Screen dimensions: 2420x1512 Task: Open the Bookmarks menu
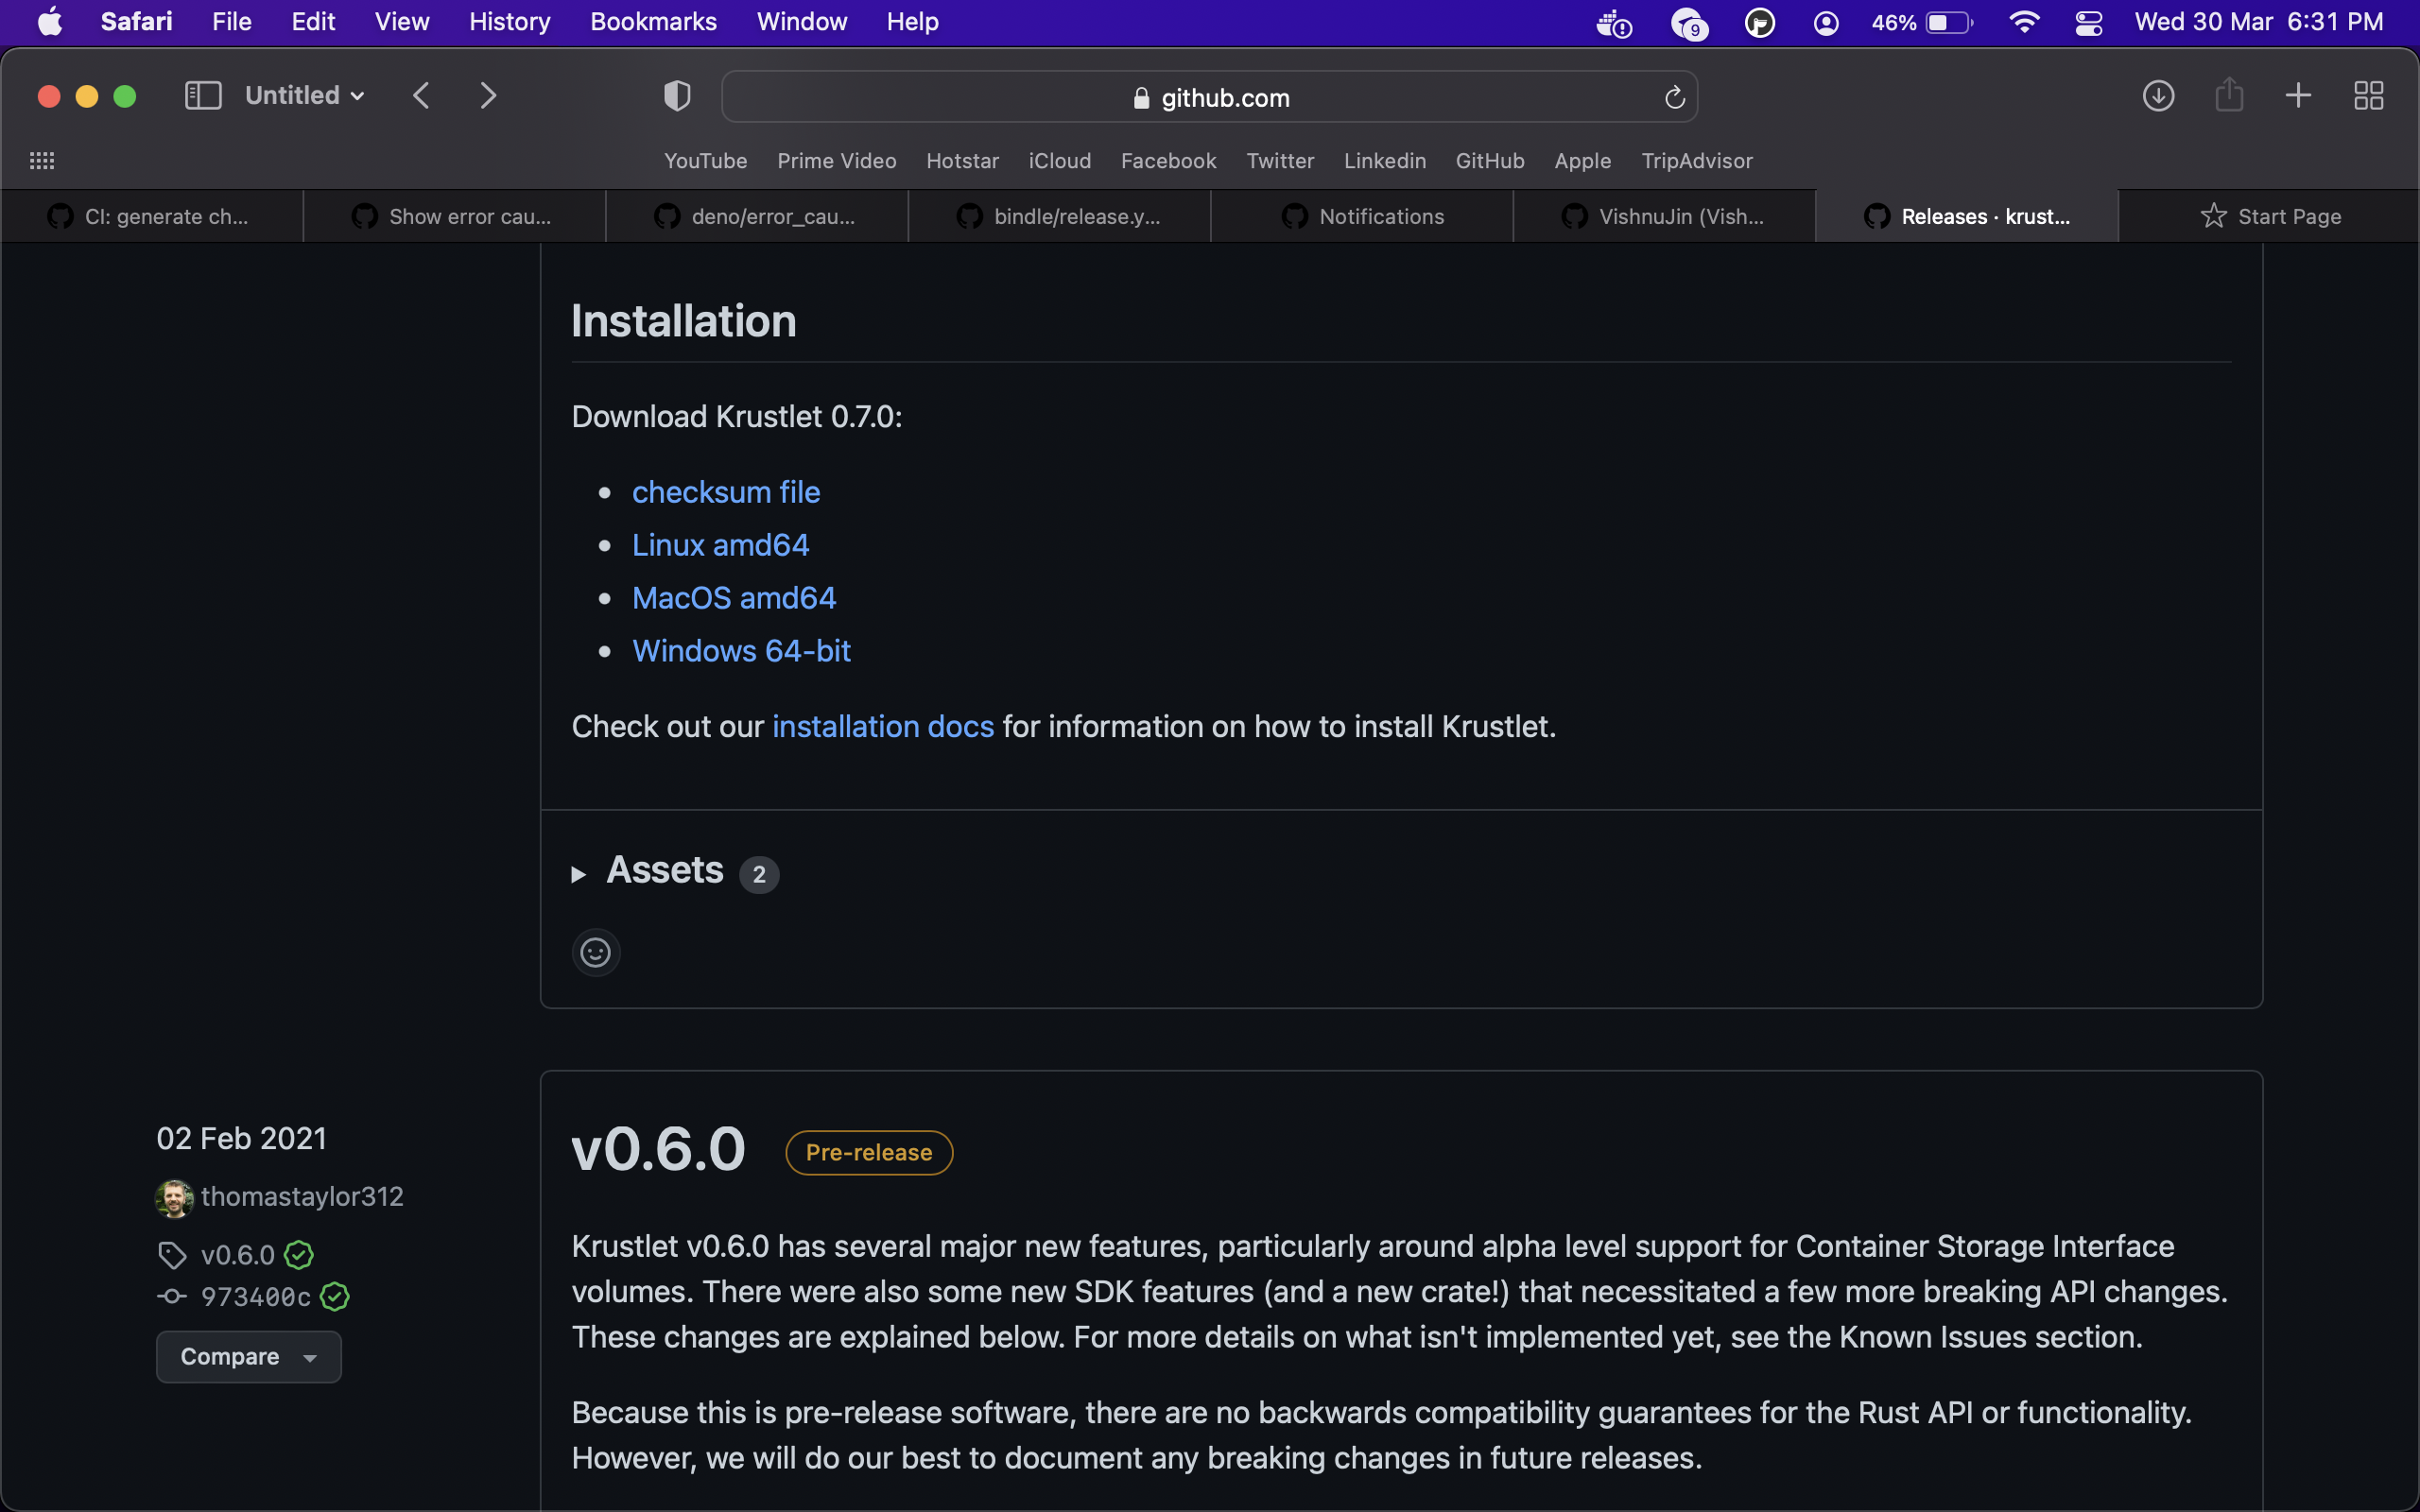653,22
